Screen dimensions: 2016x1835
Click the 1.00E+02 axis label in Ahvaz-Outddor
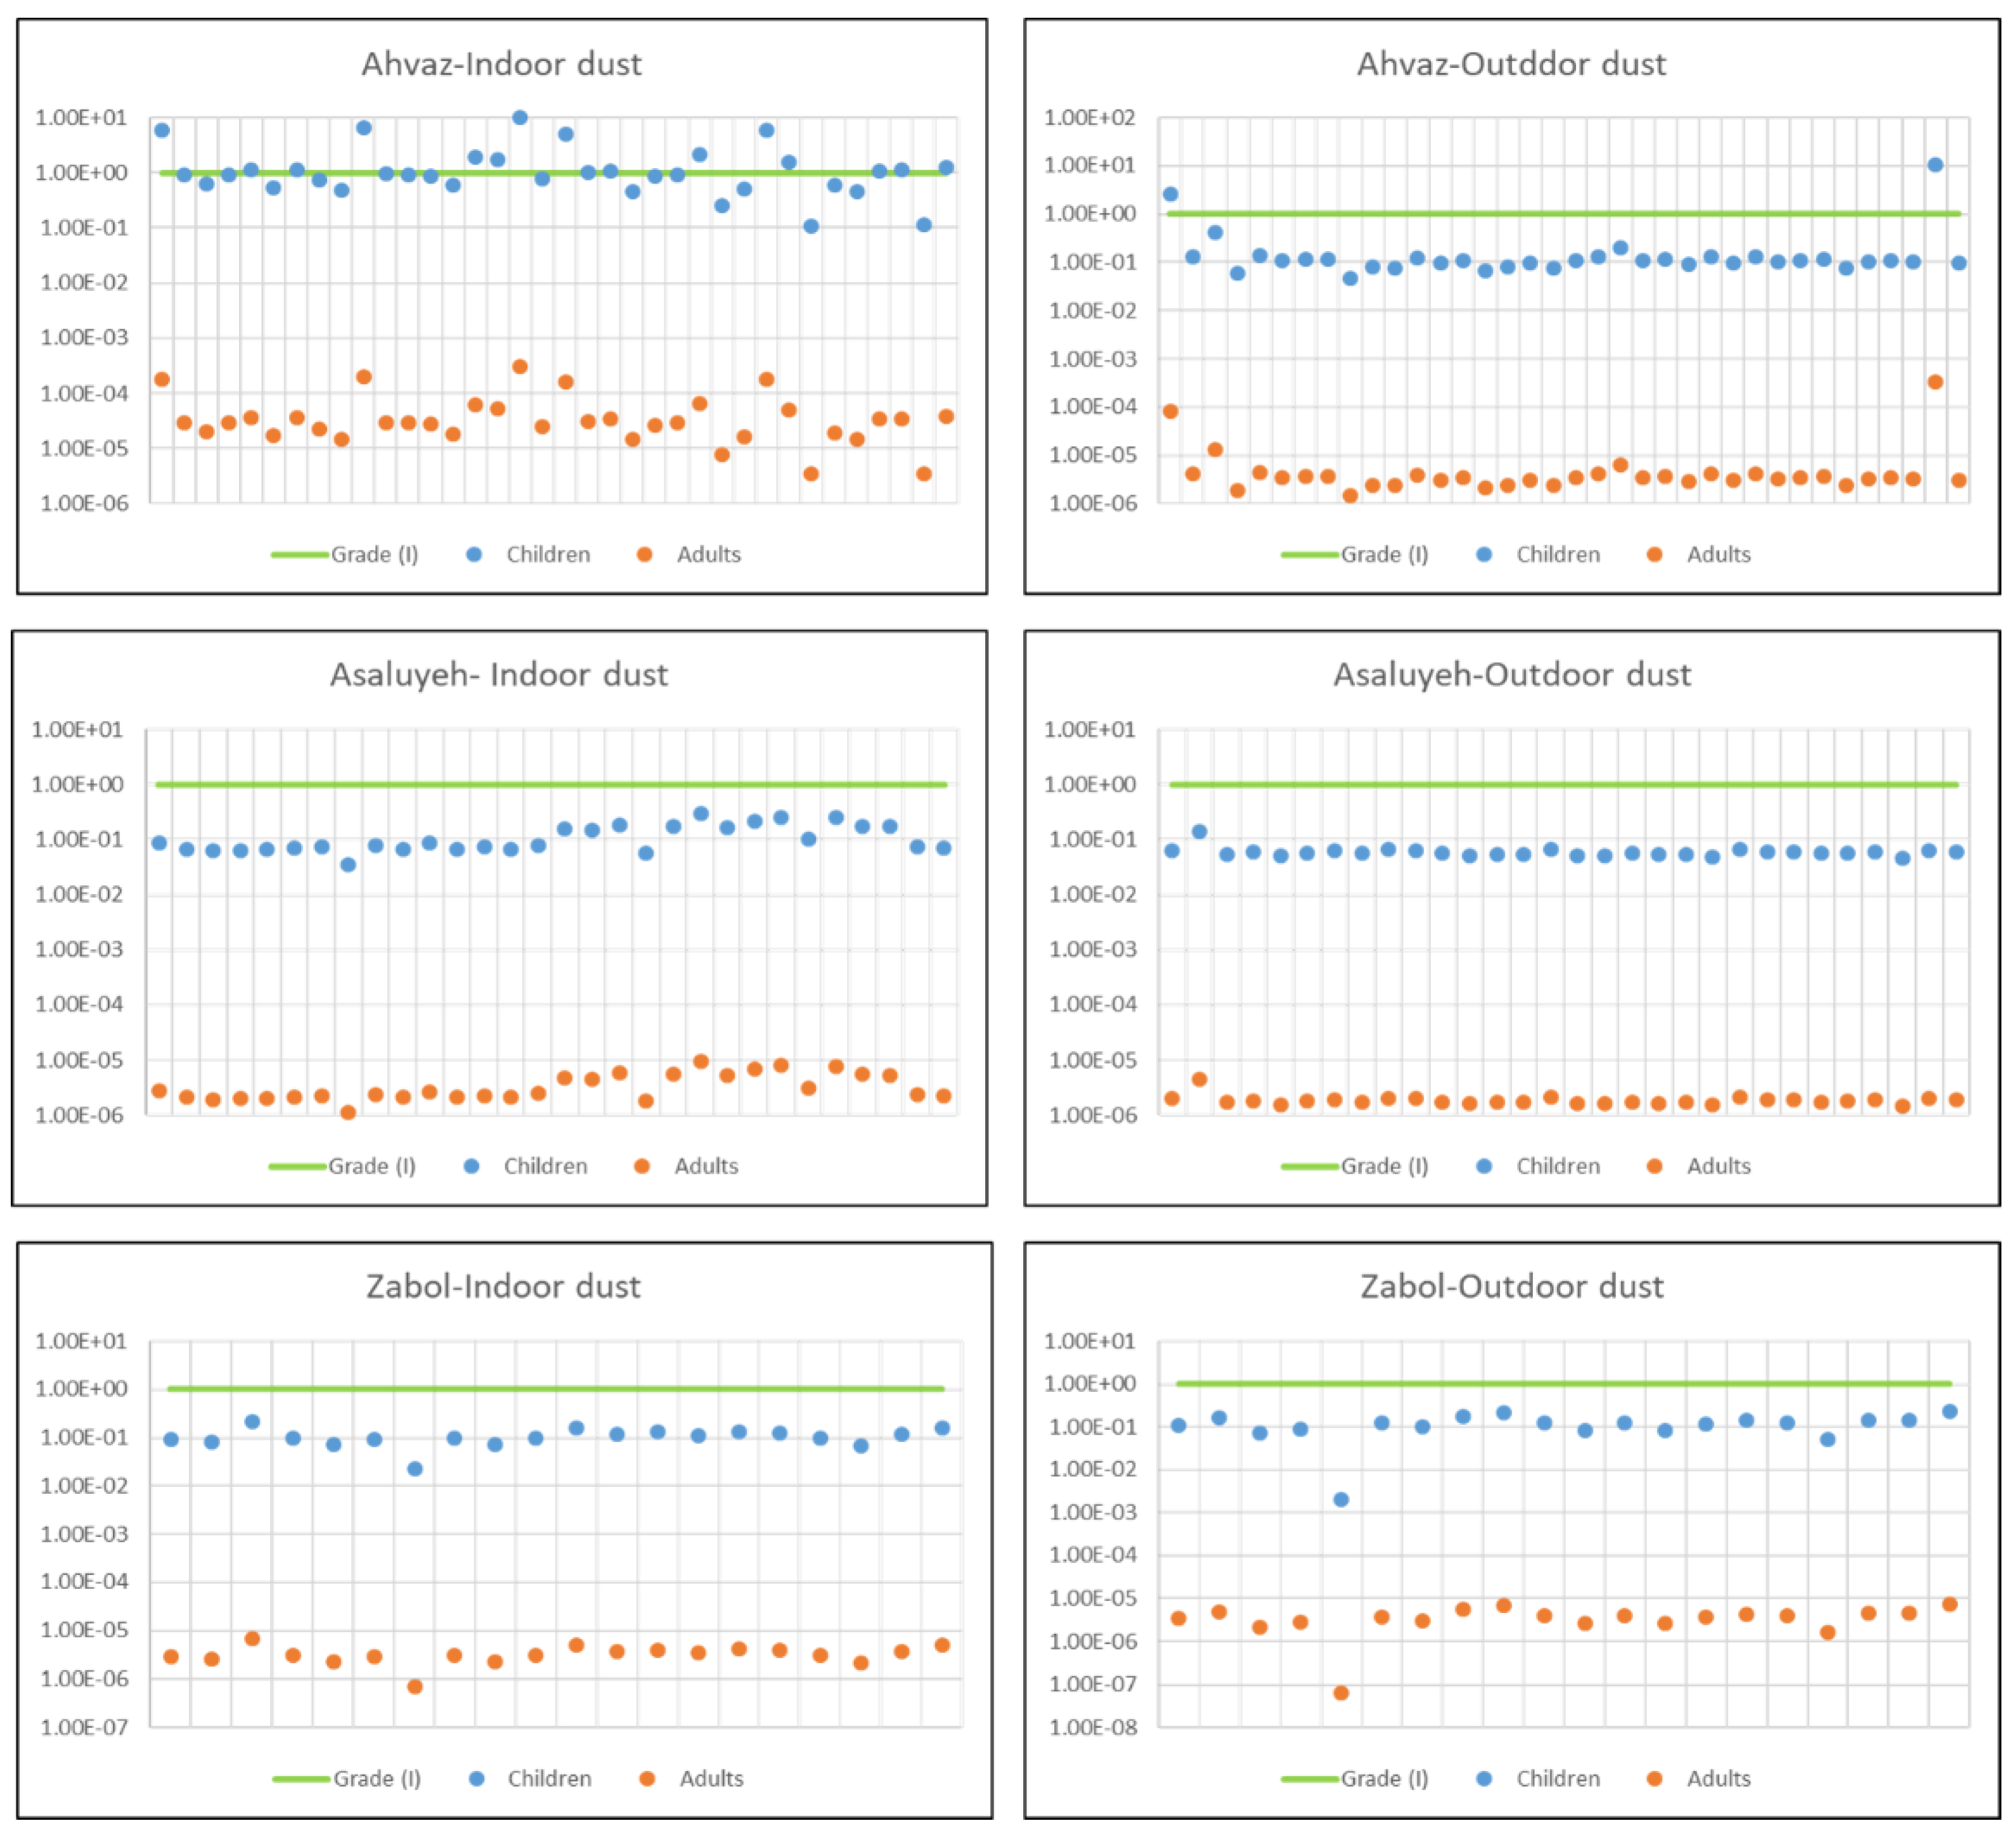click(1089, 118)
